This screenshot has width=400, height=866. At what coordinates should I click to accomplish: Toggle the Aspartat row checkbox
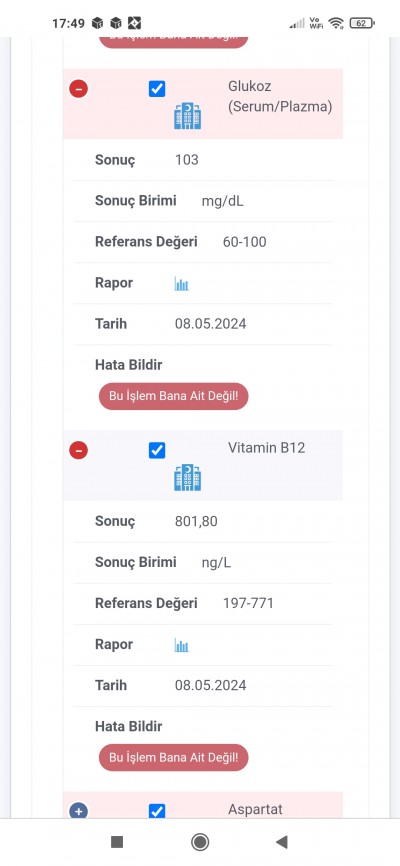point(157,811)
